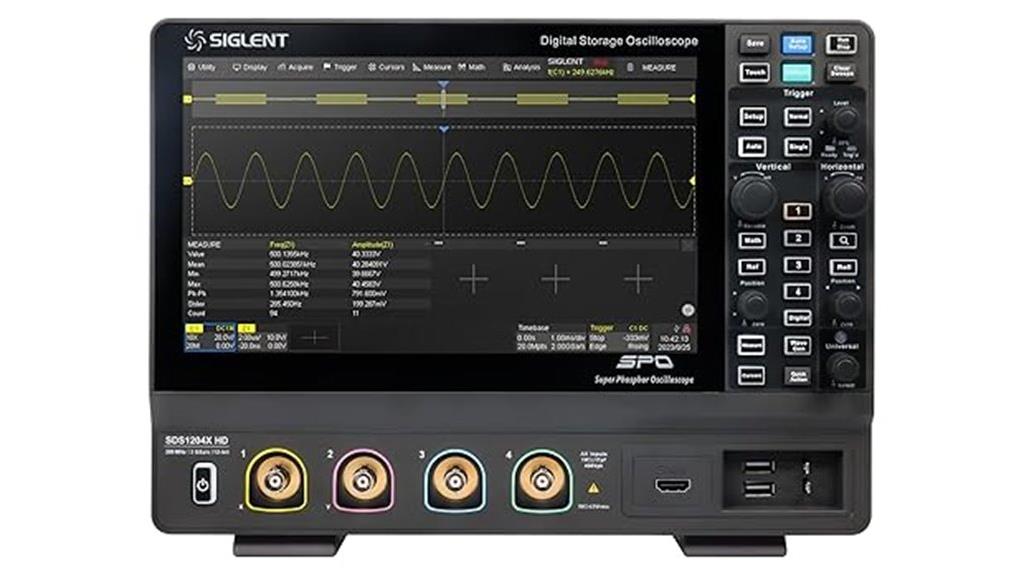Screen dimensions: 1024x575
Task: Toggle the Run/Stop button
Action: point(841,44)
